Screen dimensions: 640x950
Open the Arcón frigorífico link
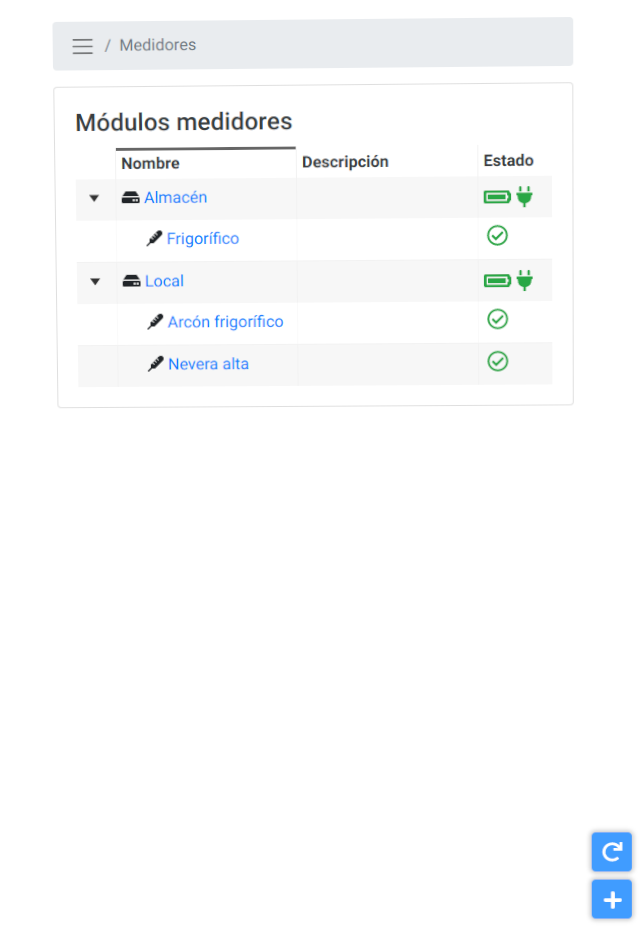coord(225,322)
